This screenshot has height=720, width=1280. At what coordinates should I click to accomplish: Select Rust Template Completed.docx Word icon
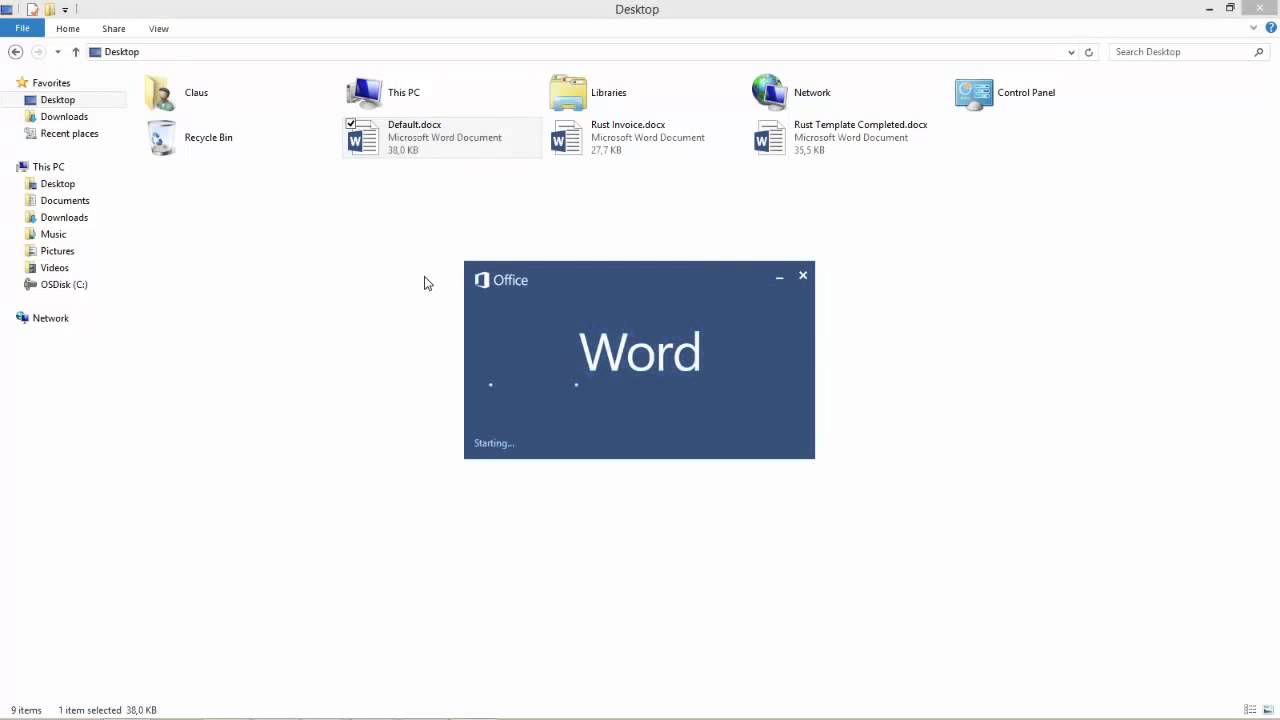point(769,137)
